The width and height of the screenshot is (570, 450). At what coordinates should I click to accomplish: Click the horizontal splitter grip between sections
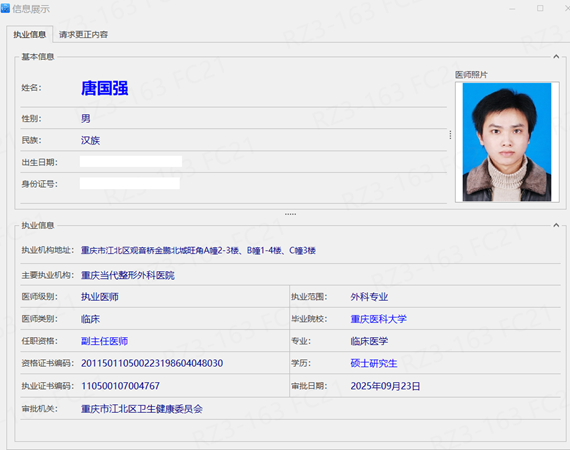tap(290, 214)
